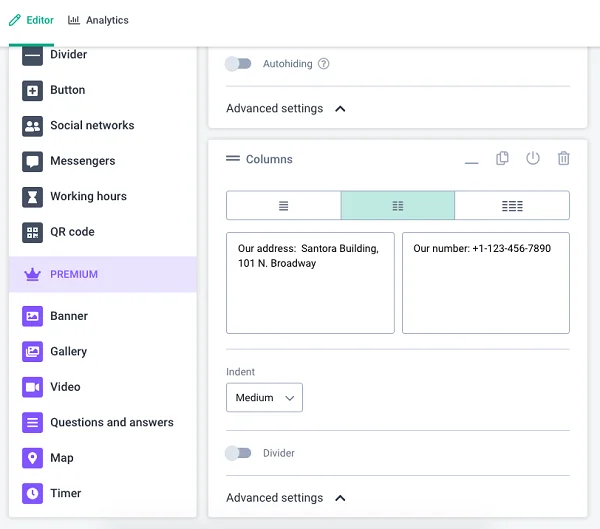Click the Autohiding help question mark
The width and height of the screenshot is (600, 529).
pyautogui.click(x=324, y=64)
